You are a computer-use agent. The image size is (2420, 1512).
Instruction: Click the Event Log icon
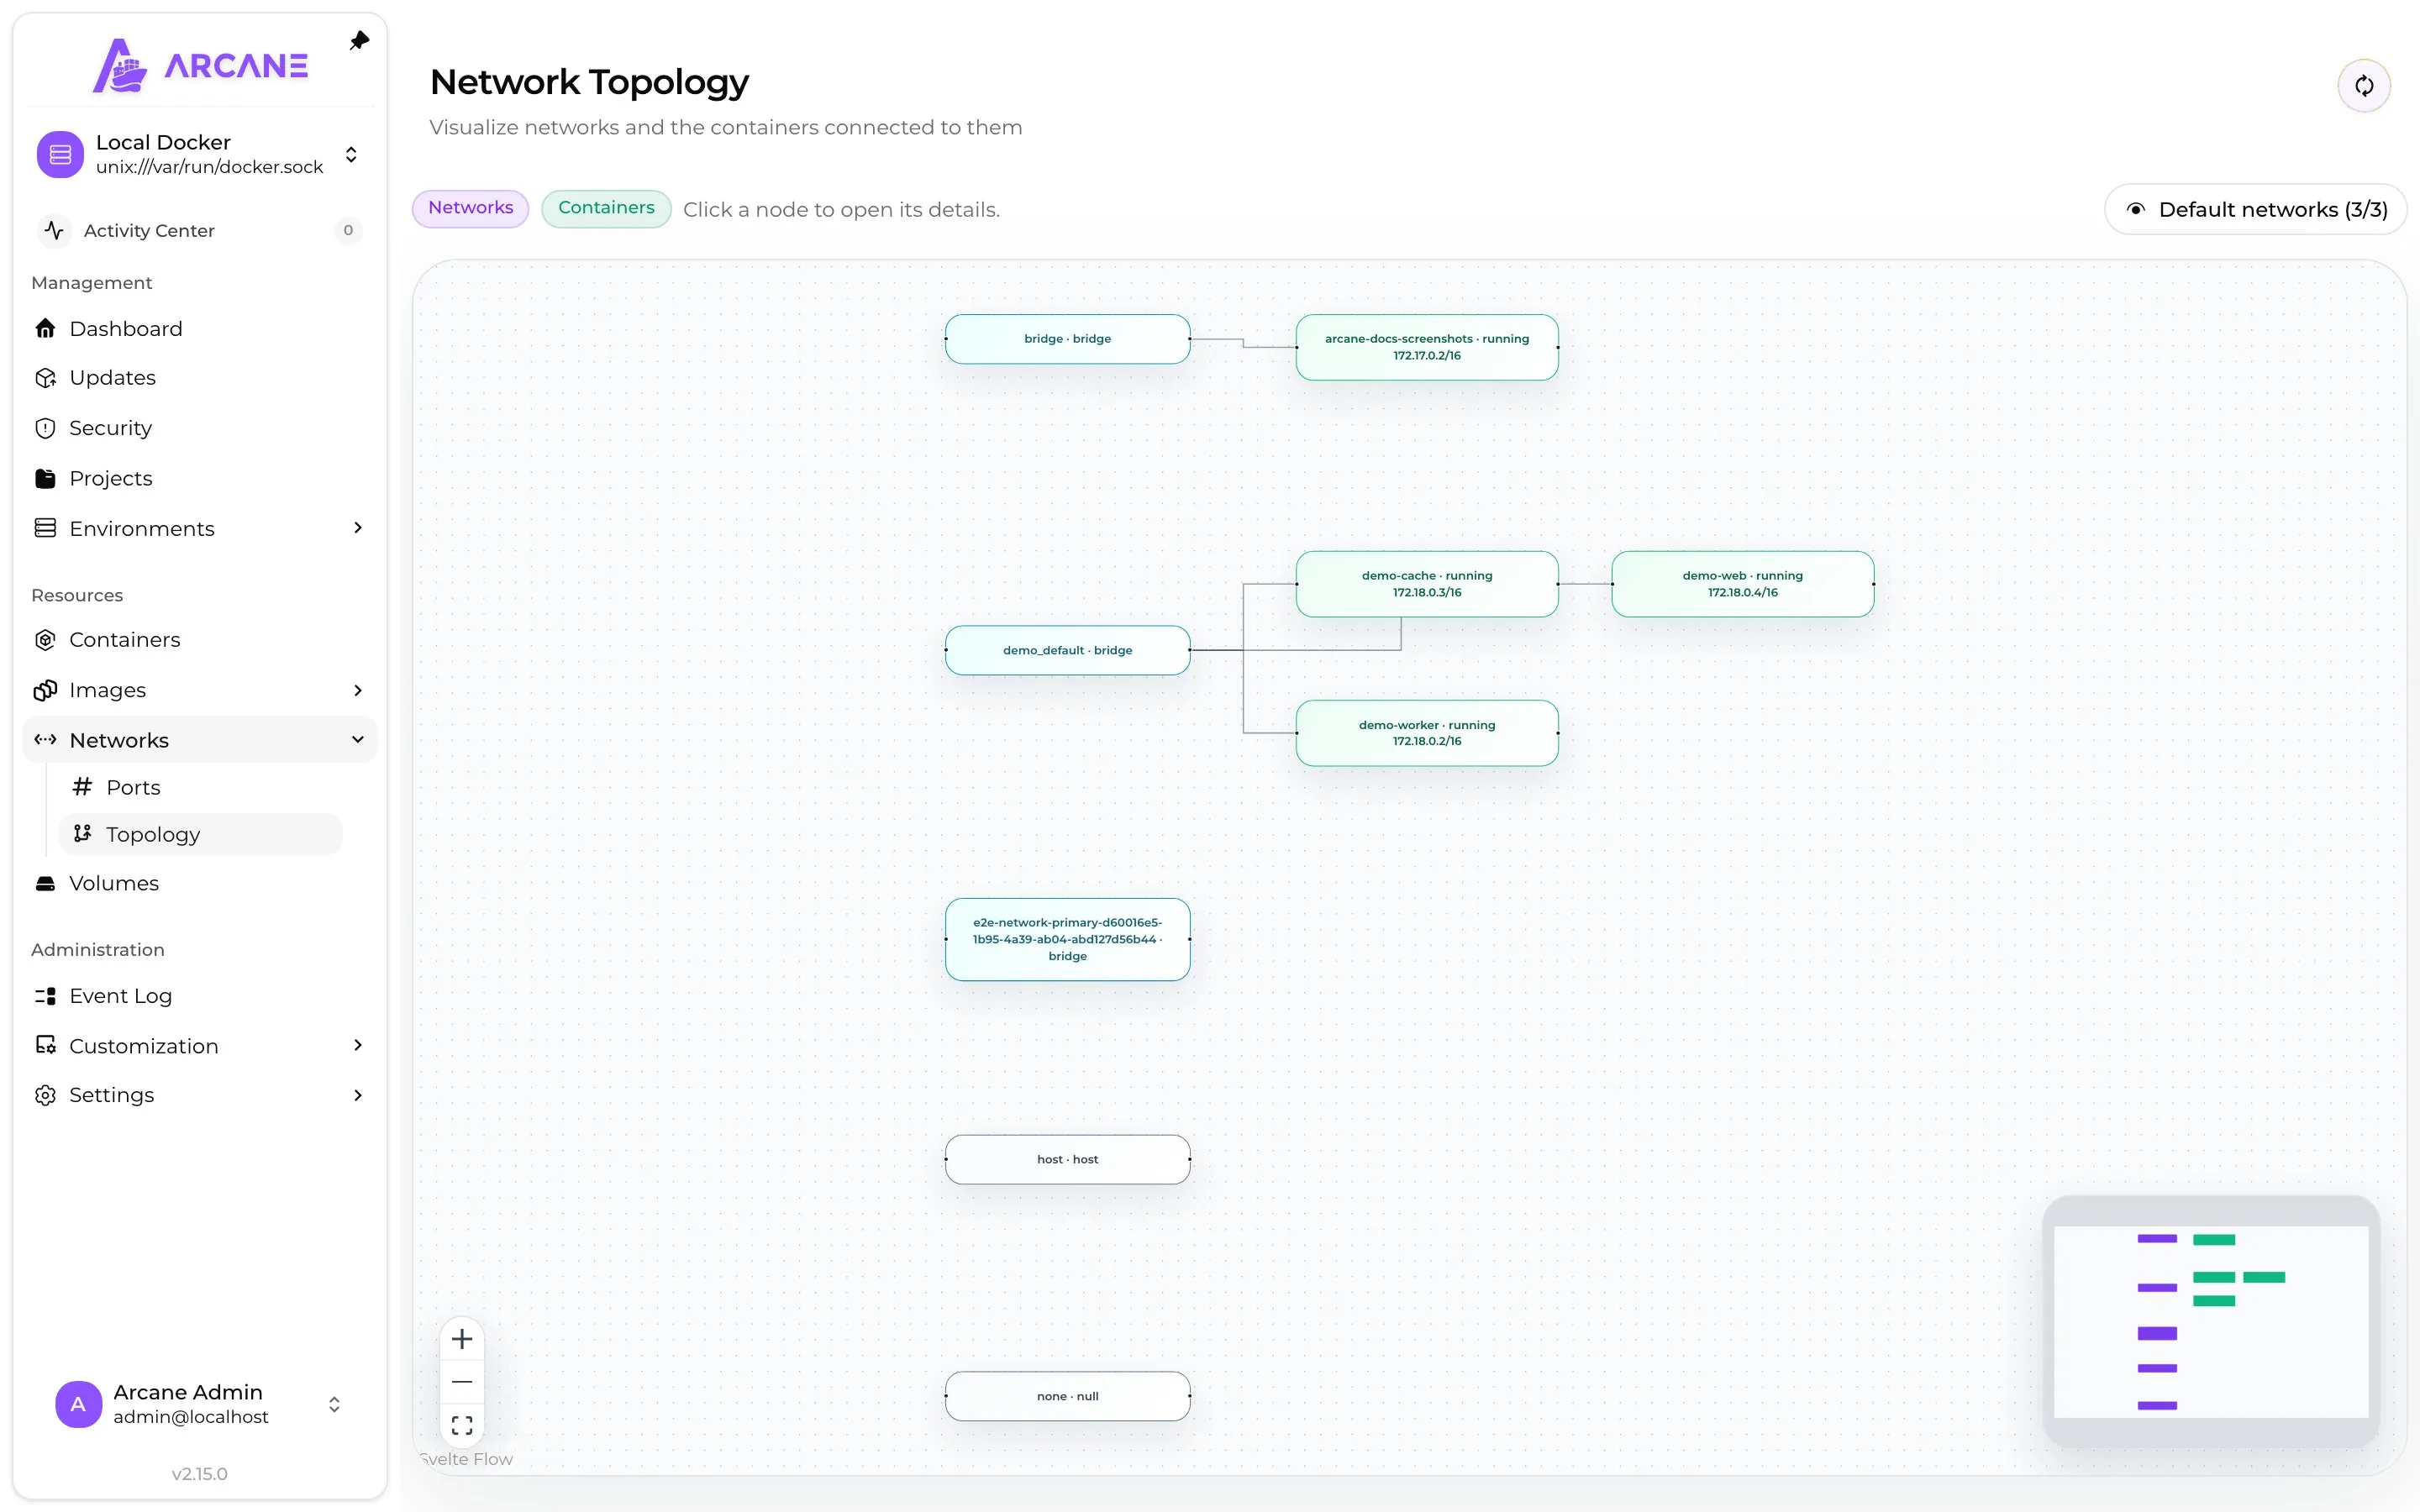point(45,996)
